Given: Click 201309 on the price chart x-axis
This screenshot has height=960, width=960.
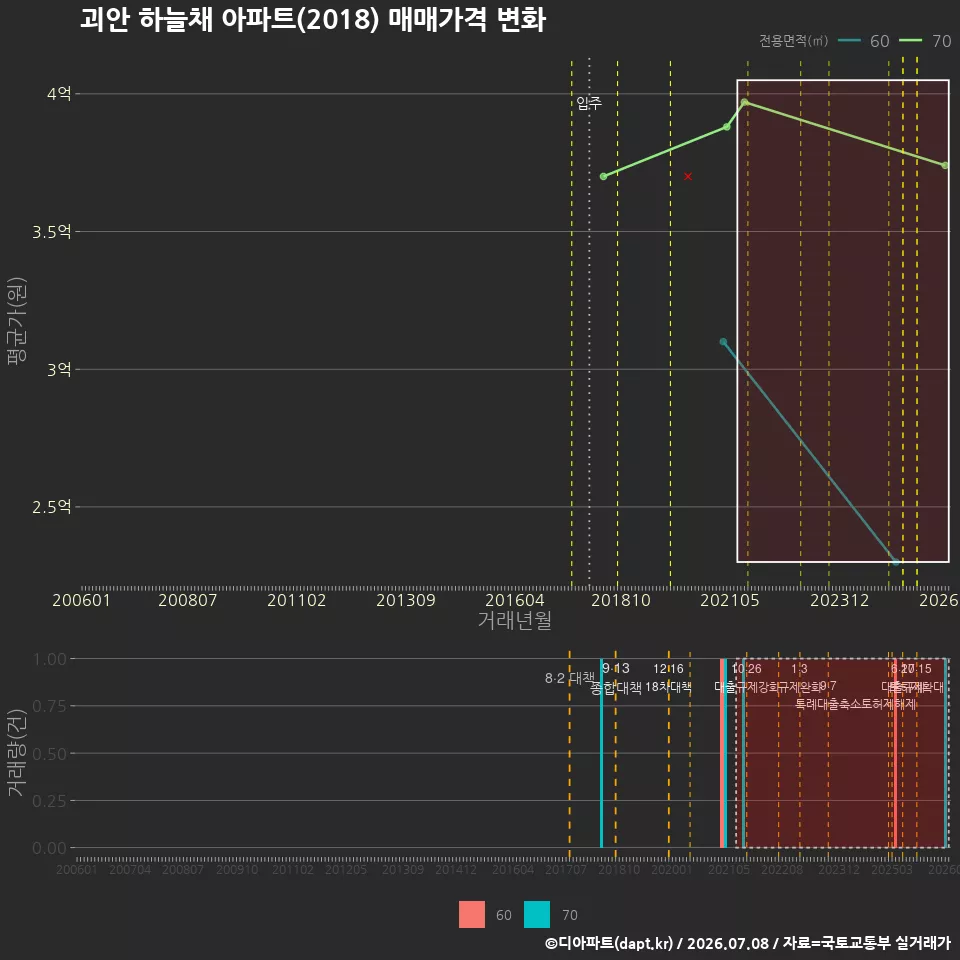Looking at the screenshot, I should [x=406, y=600].
